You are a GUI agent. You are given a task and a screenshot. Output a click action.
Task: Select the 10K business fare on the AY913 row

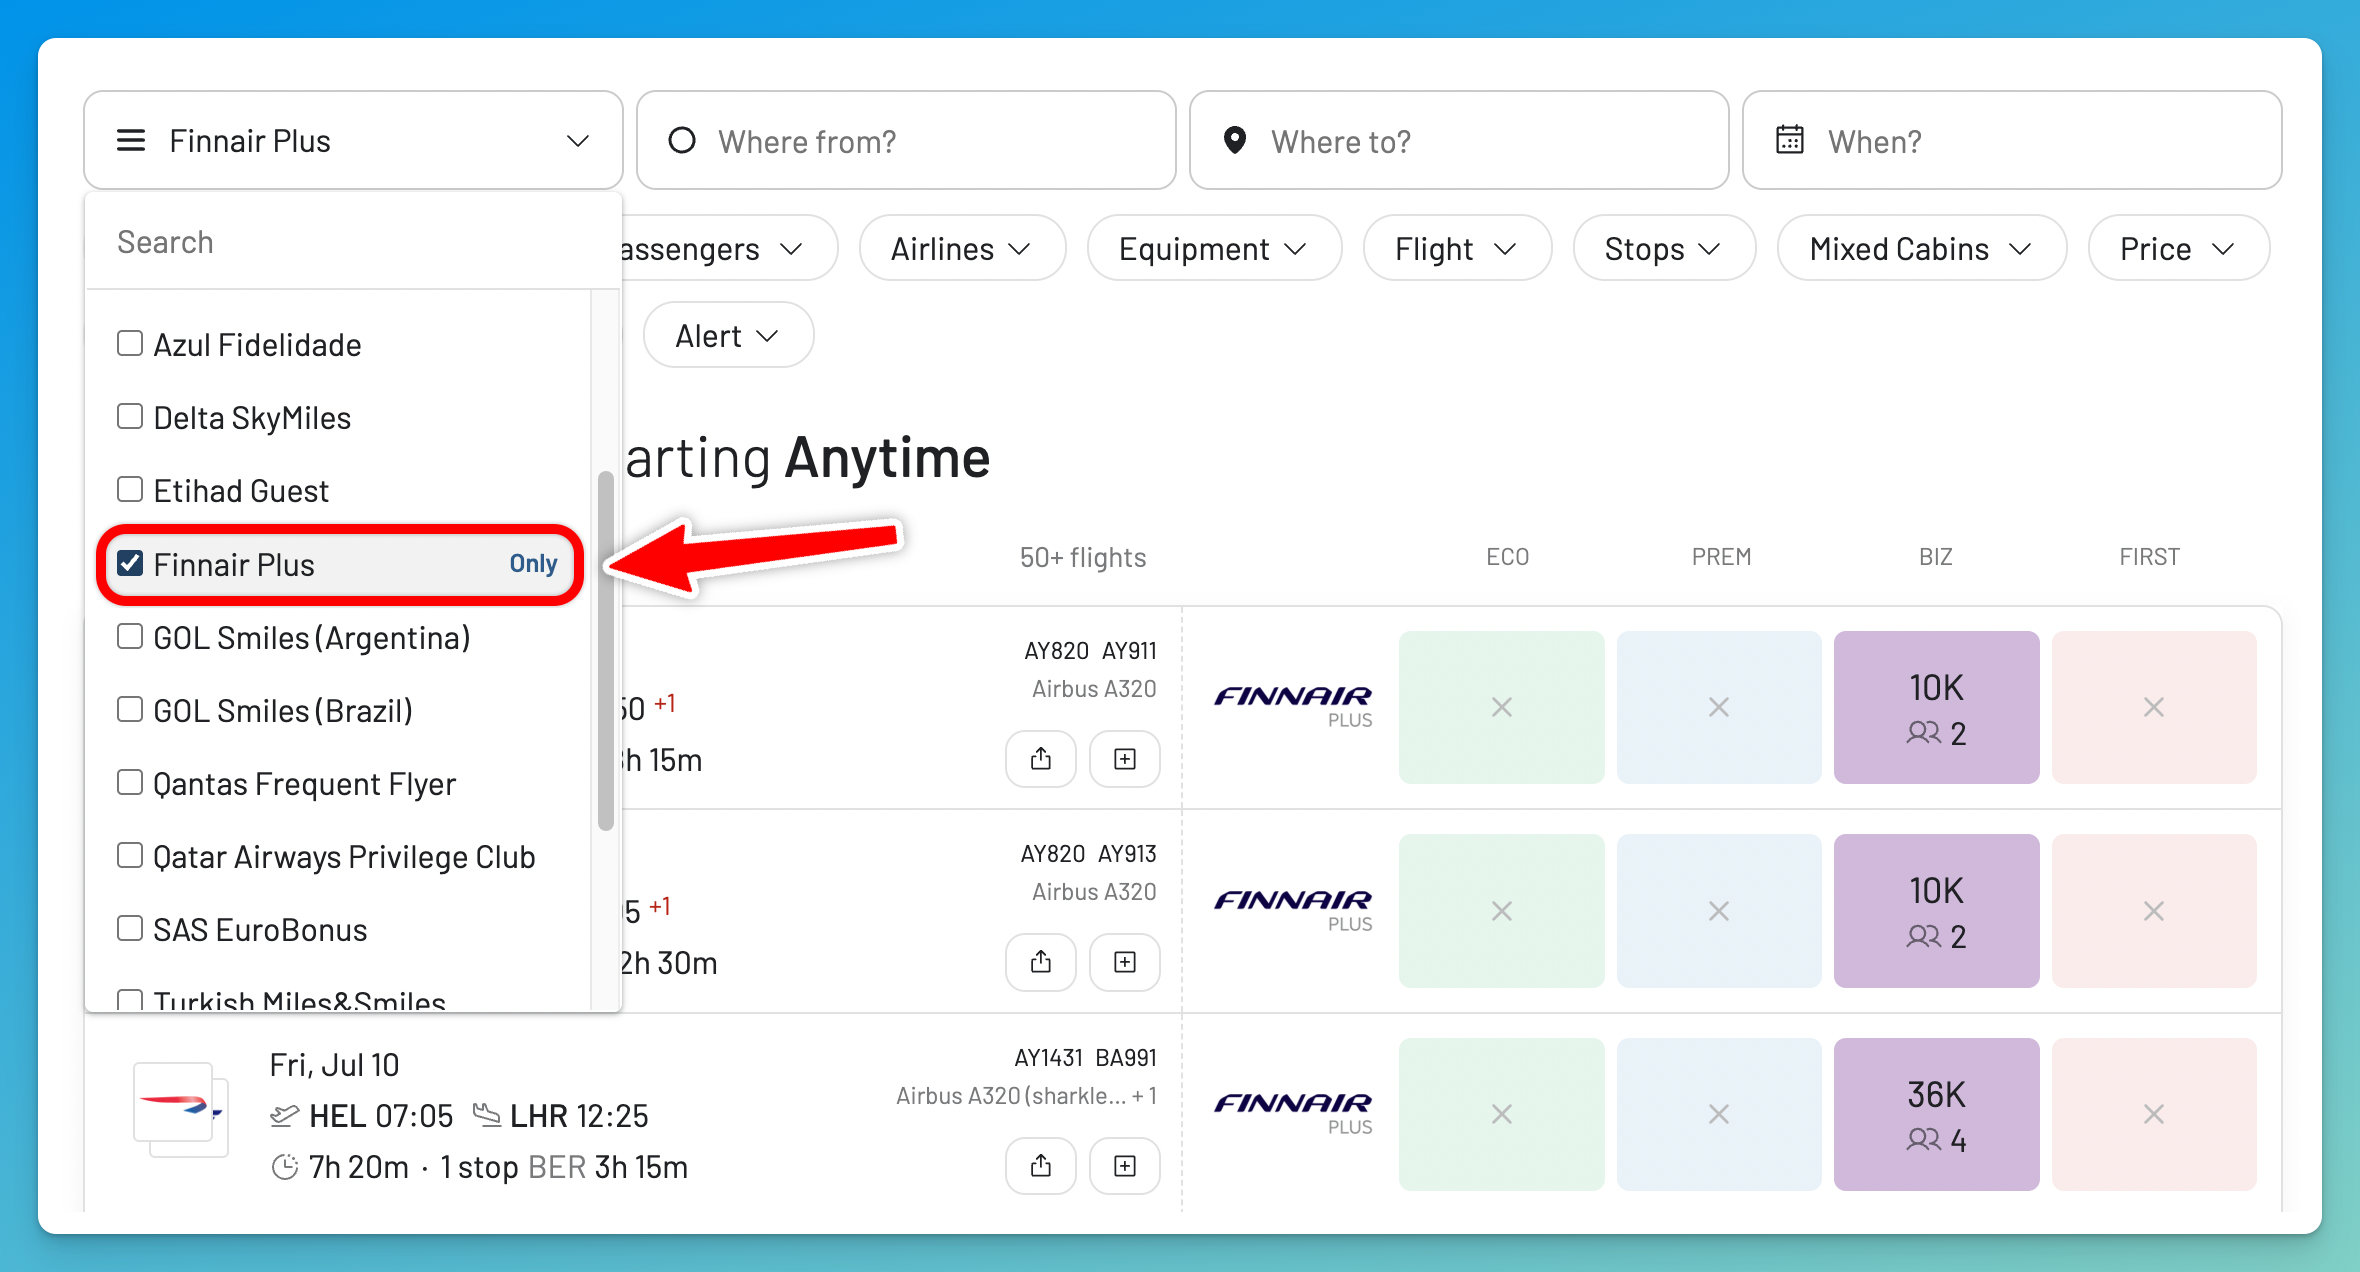click(1936, 911)
